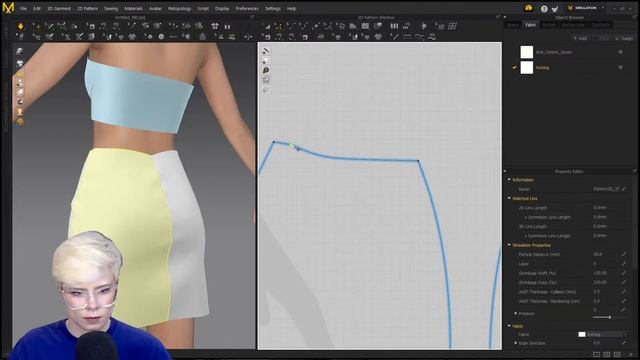Click the Copy button in Object Browser
The width and height of the screenshot is (640, 360).
click(x=603, y=38)
